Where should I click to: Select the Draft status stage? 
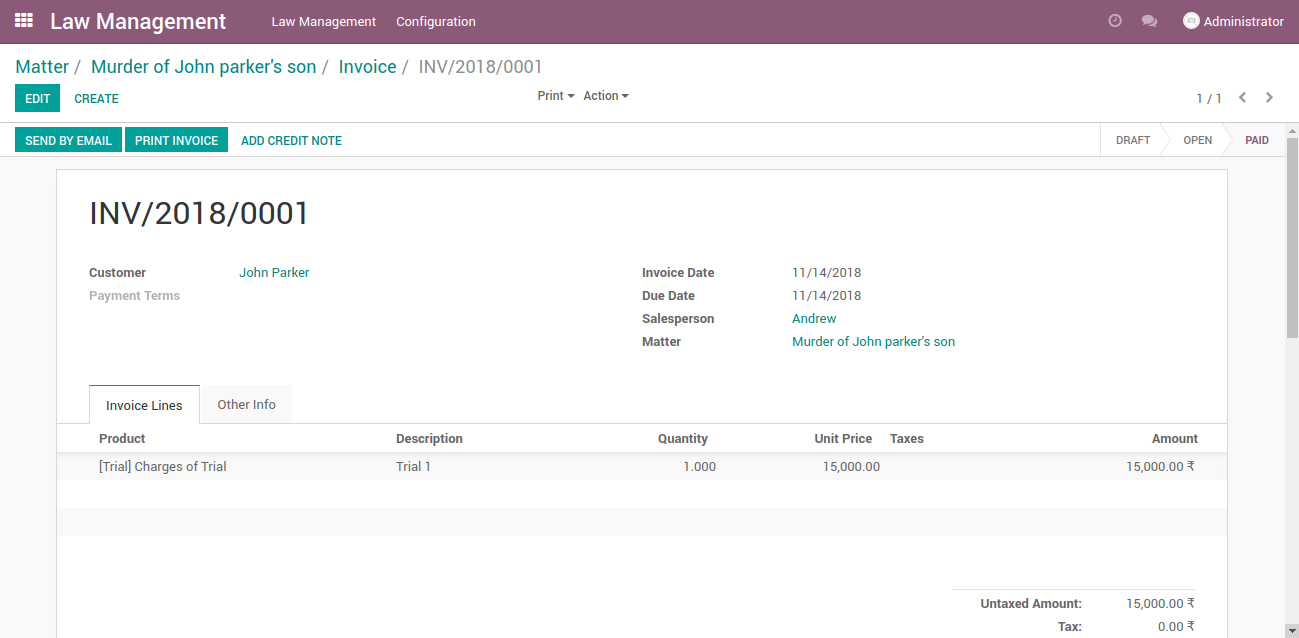tap(1133, 140)
